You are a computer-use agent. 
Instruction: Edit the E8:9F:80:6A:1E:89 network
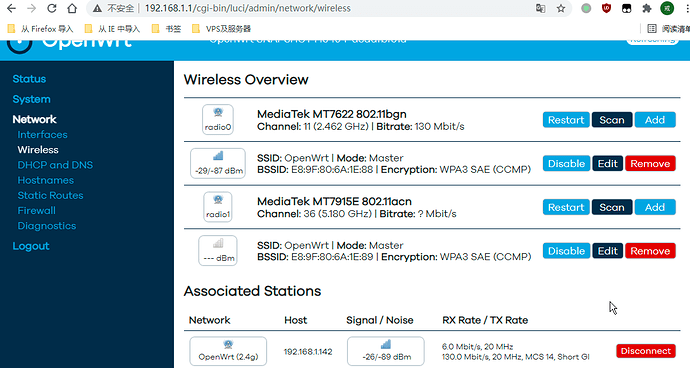[x=607, y=250]
